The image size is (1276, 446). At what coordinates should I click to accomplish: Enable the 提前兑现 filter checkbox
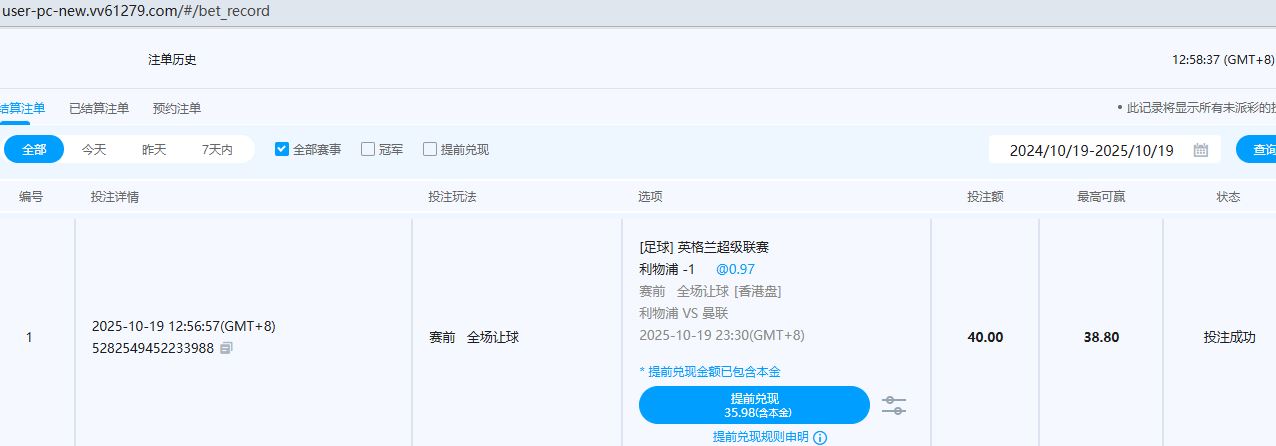point(430,149)
